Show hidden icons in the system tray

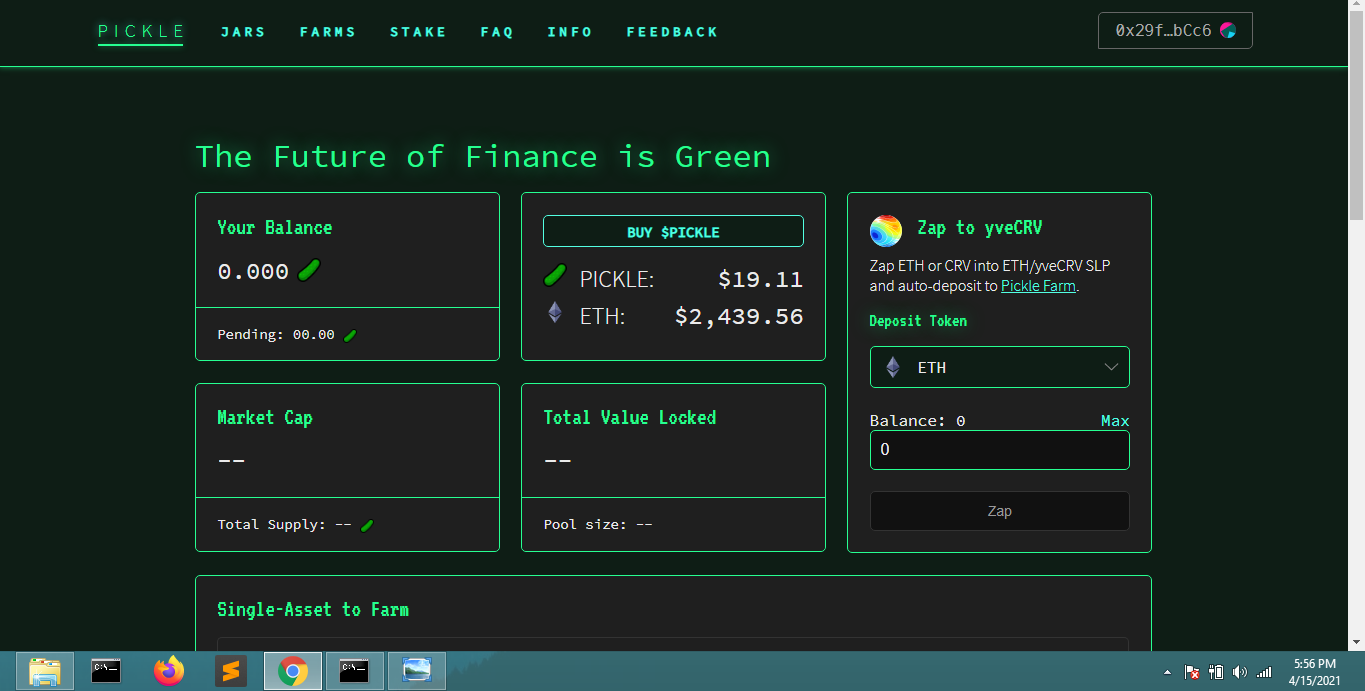coord(1166,672)
